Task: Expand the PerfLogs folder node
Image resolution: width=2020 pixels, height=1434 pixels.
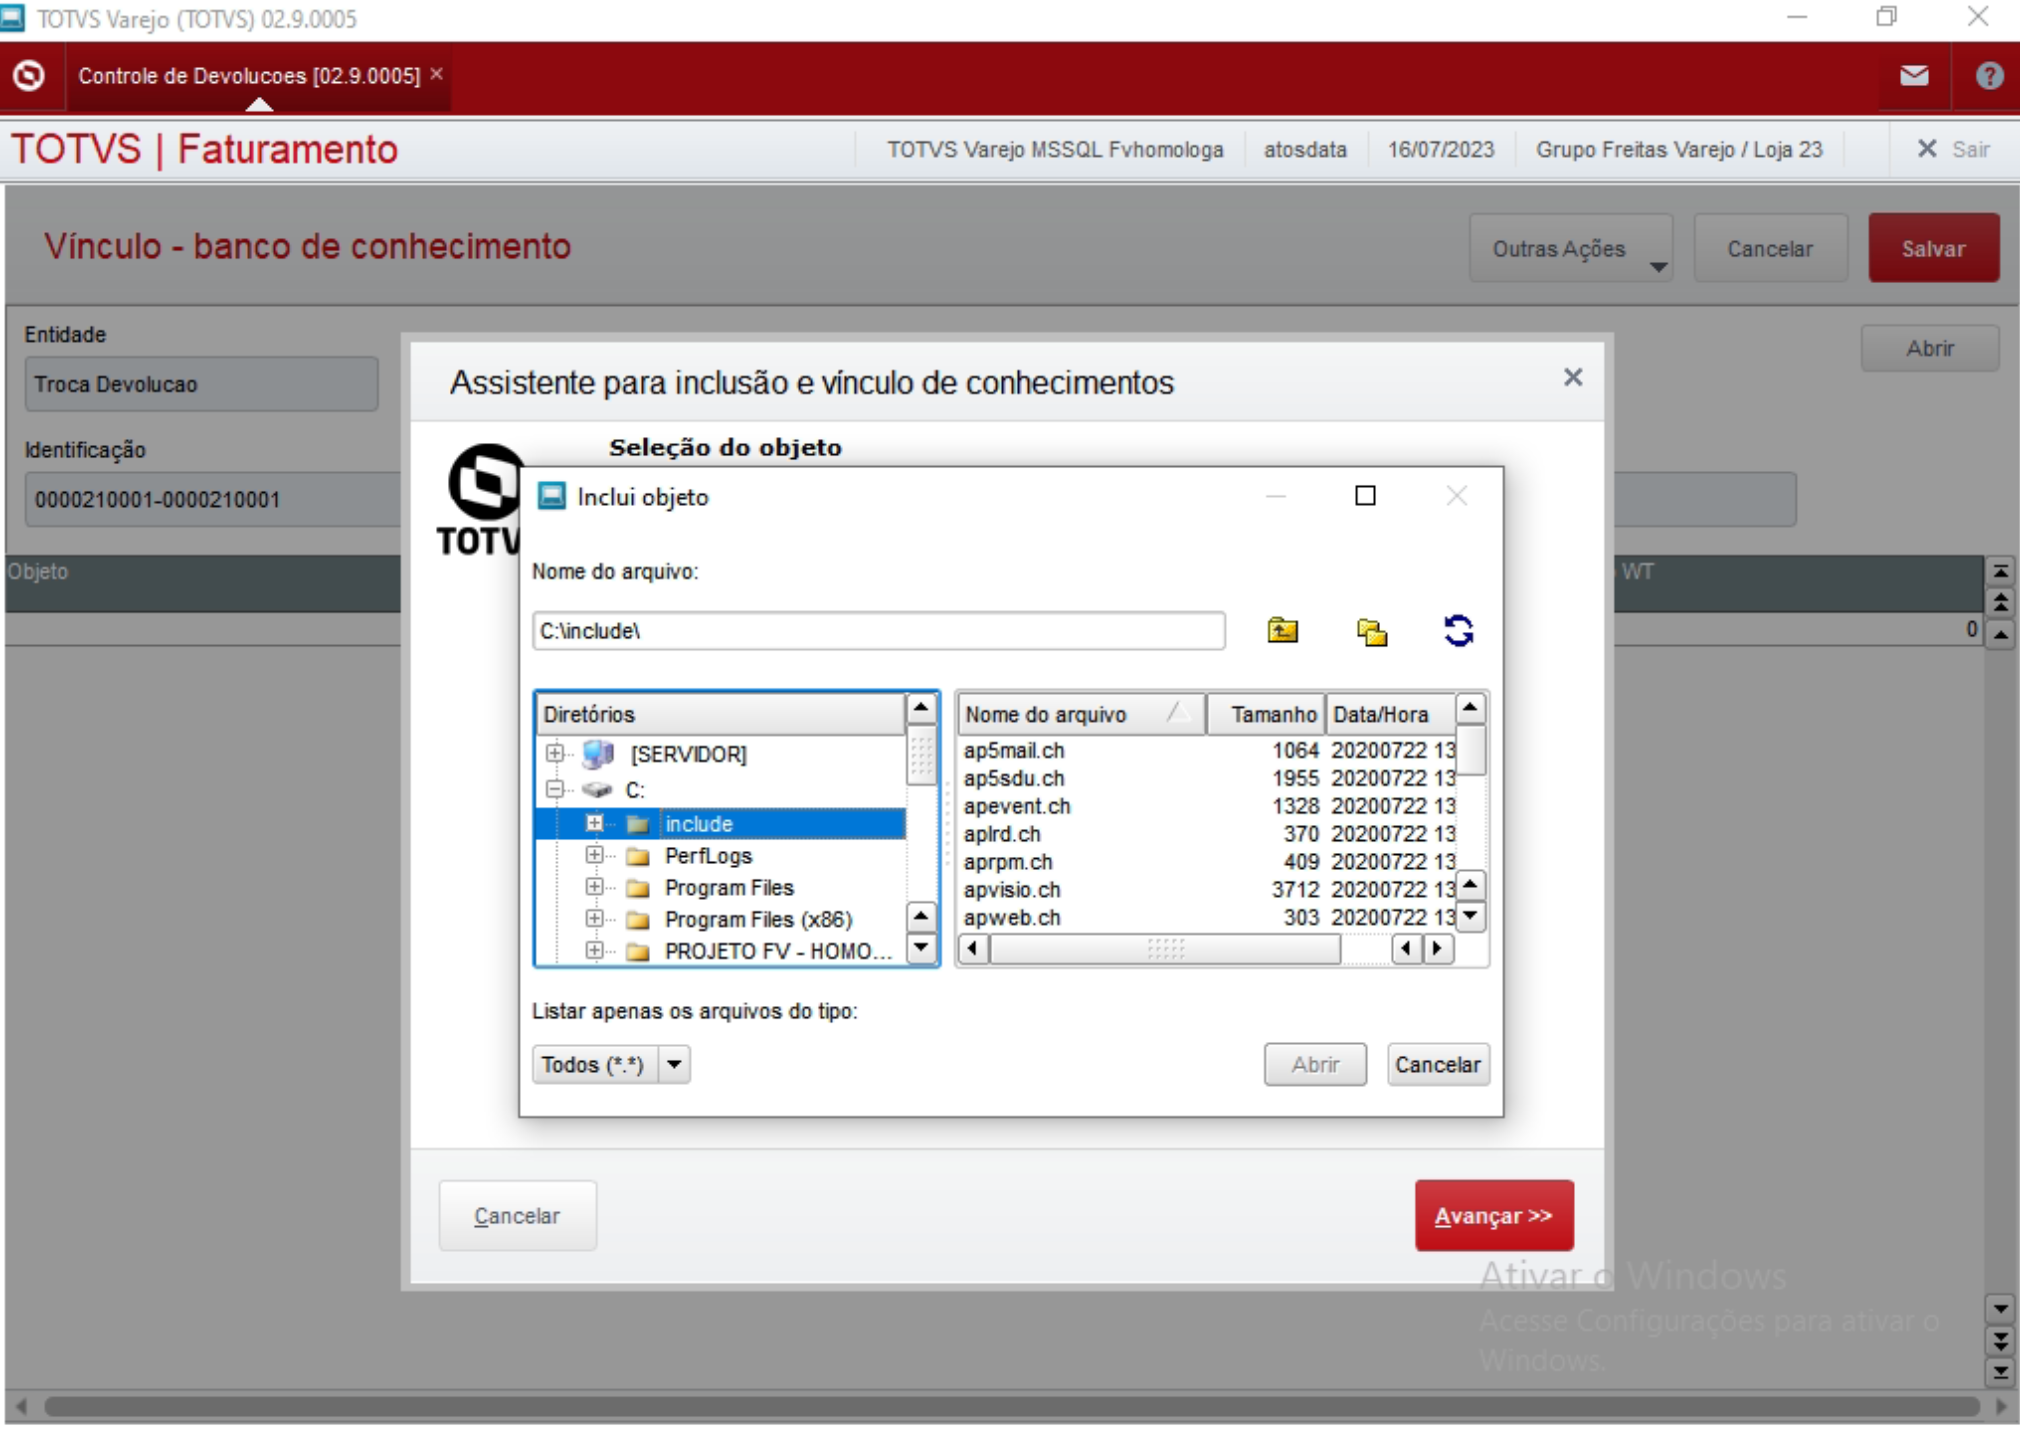Action: (594, 855)
